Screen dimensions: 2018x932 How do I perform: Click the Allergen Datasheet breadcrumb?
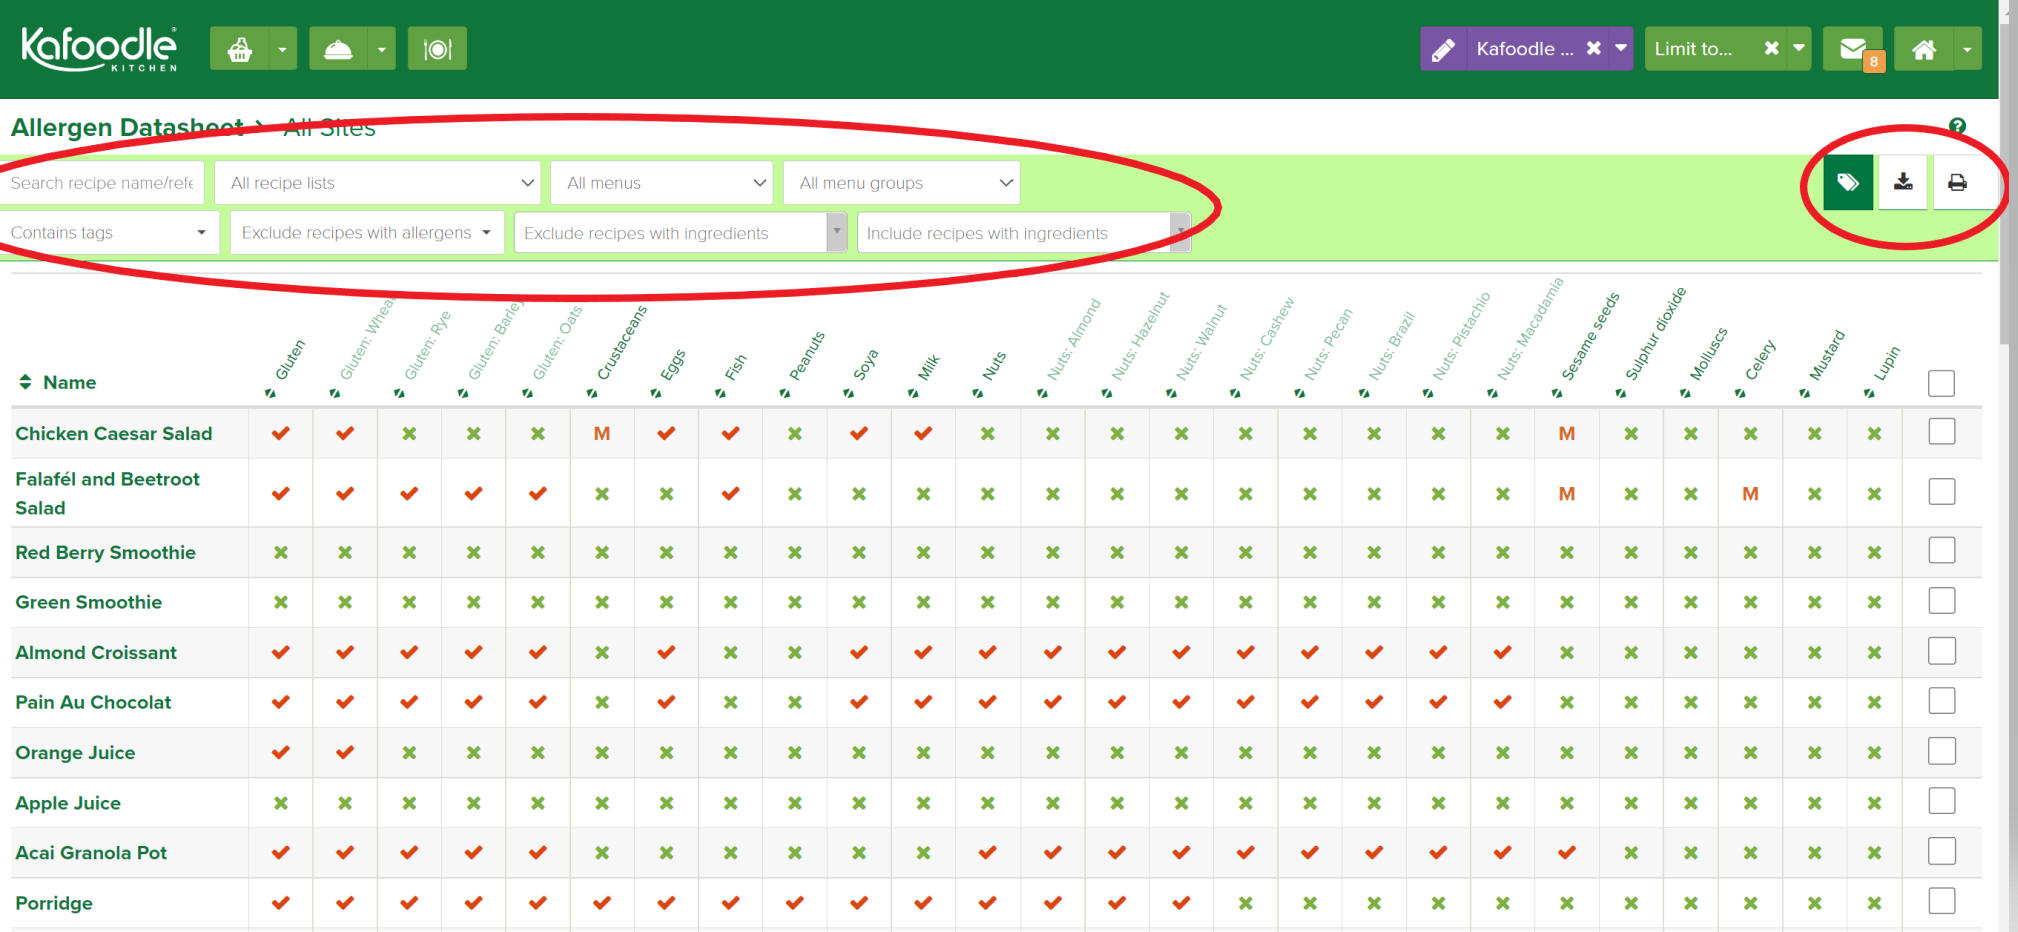[127, 127]
